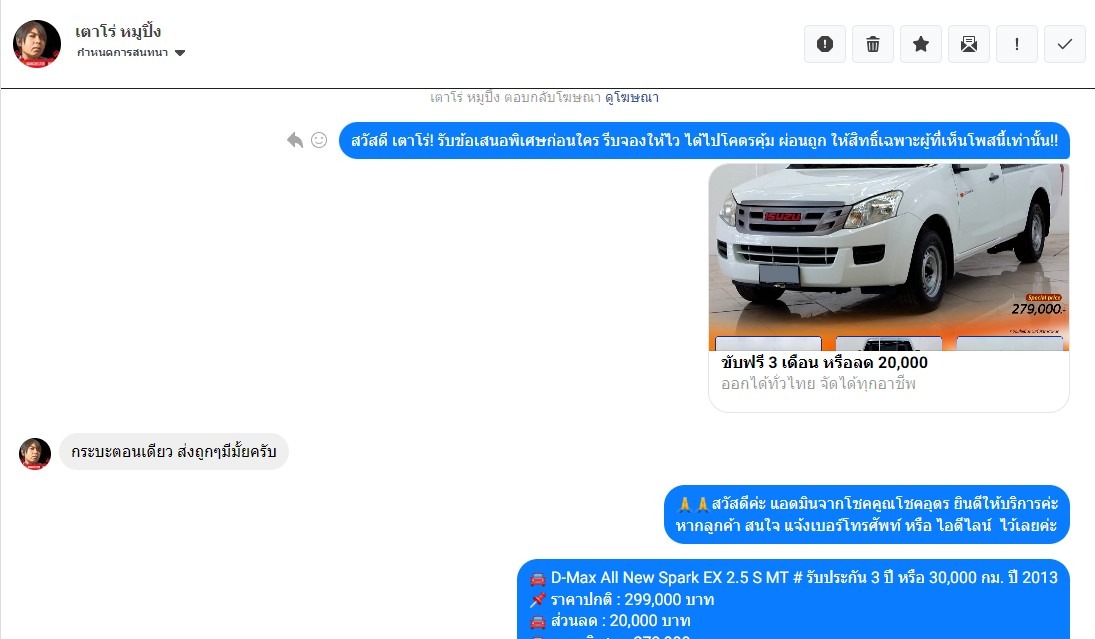Select customer message กระบะตอนเดียว ส่งถูกๆมีมั้ยครับ

pos(174,452)
